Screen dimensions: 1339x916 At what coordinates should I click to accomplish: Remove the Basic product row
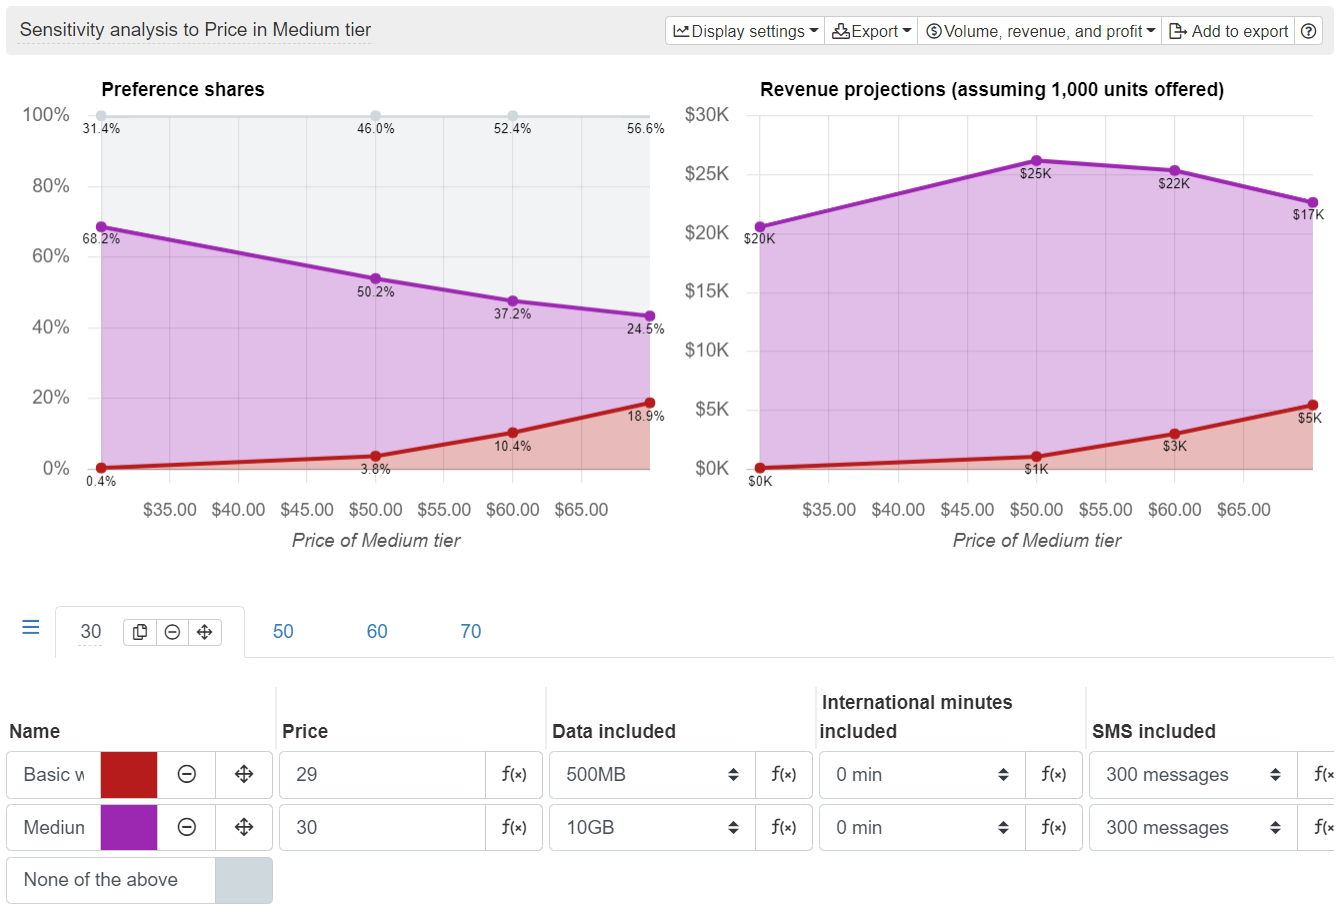click(187, 775)
